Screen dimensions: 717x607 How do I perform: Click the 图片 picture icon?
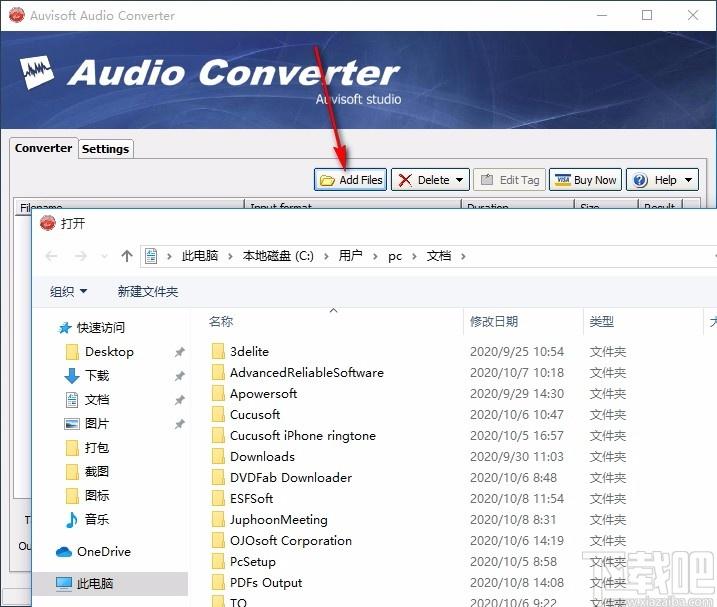72,424
